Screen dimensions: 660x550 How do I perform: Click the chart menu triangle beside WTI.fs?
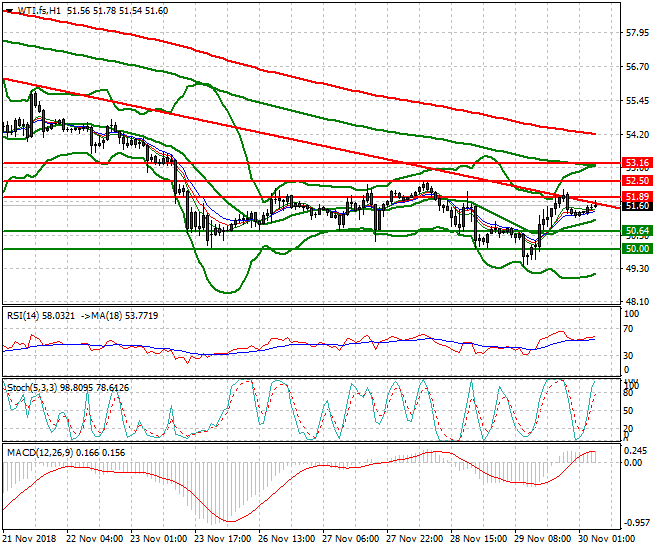click(x=9, y=11)
